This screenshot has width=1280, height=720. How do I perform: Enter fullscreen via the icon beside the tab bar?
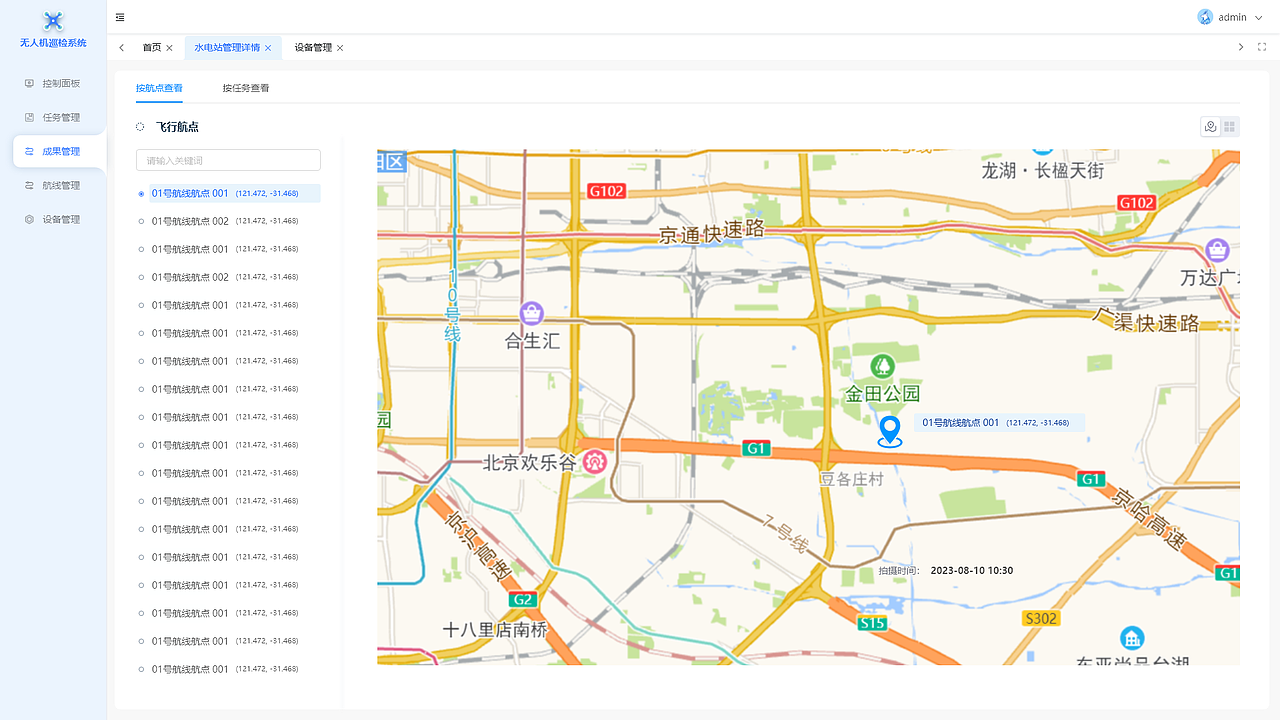point(1262,47)
